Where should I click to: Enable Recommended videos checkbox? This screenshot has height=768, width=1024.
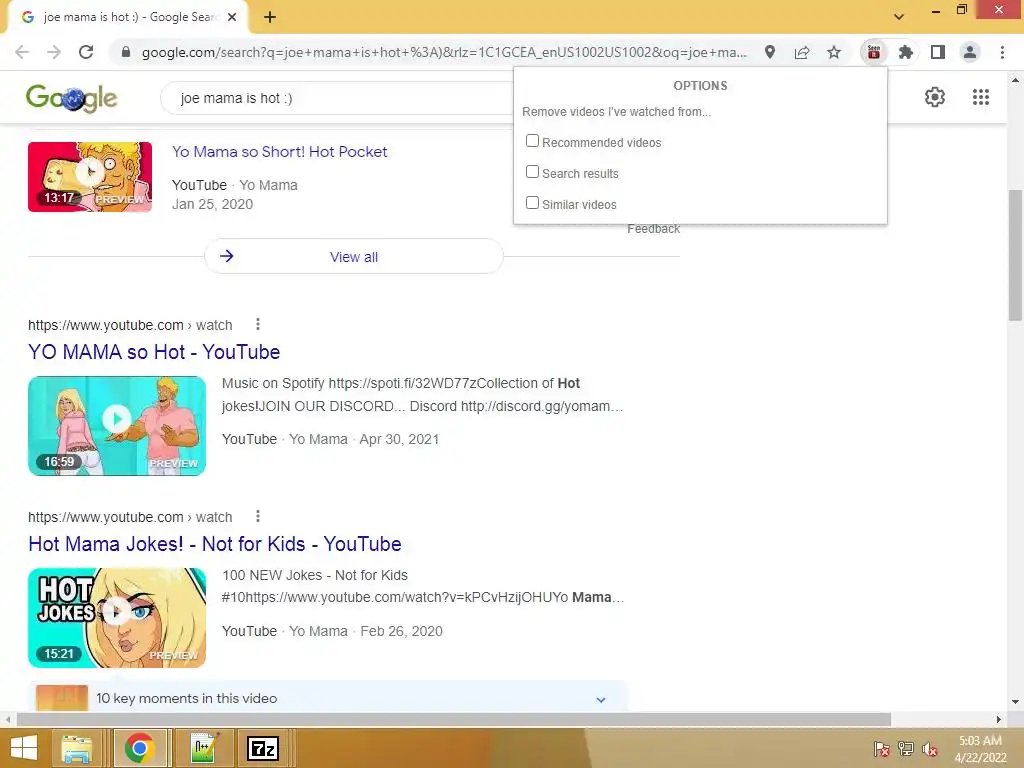tap(532, 140)
